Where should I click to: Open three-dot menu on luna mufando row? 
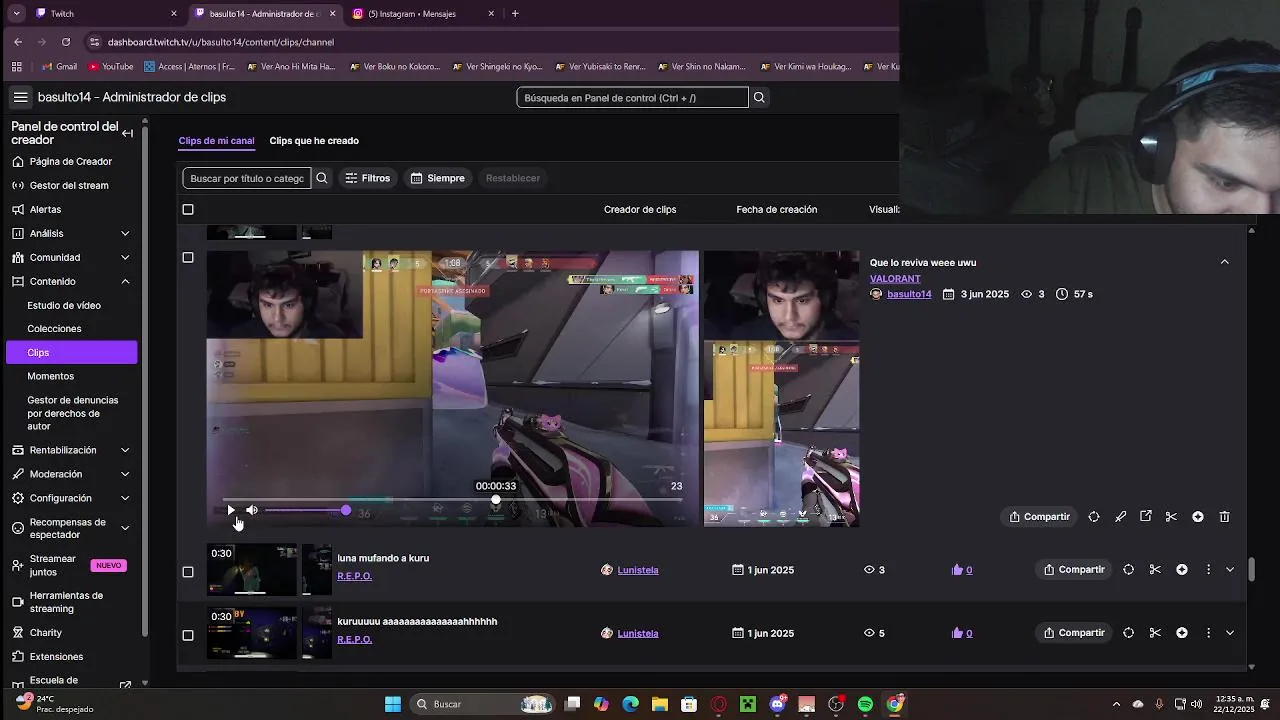pos(1208,570)
